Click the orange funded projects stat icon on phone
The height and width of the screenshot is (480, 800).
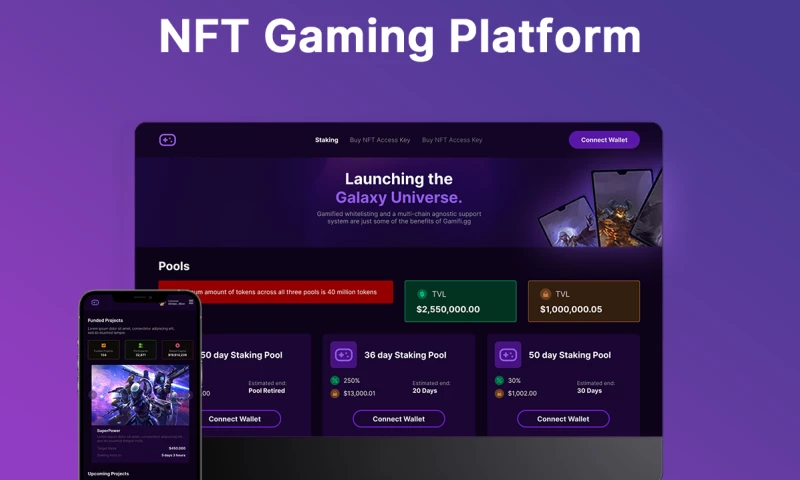[x=104, y=345]
